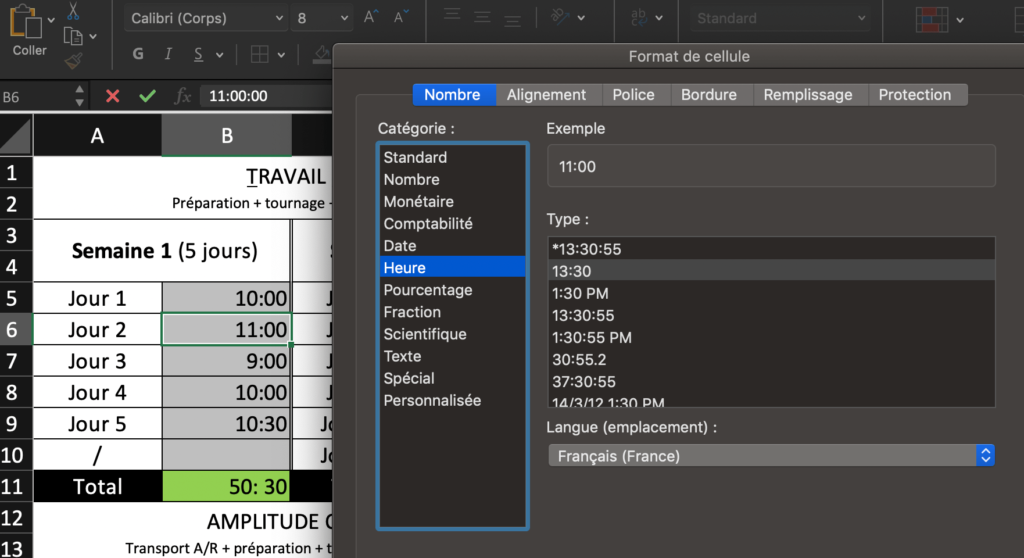Open the font size dropdown showing 8
1024x558 pixels.
[x=324, y=18]
